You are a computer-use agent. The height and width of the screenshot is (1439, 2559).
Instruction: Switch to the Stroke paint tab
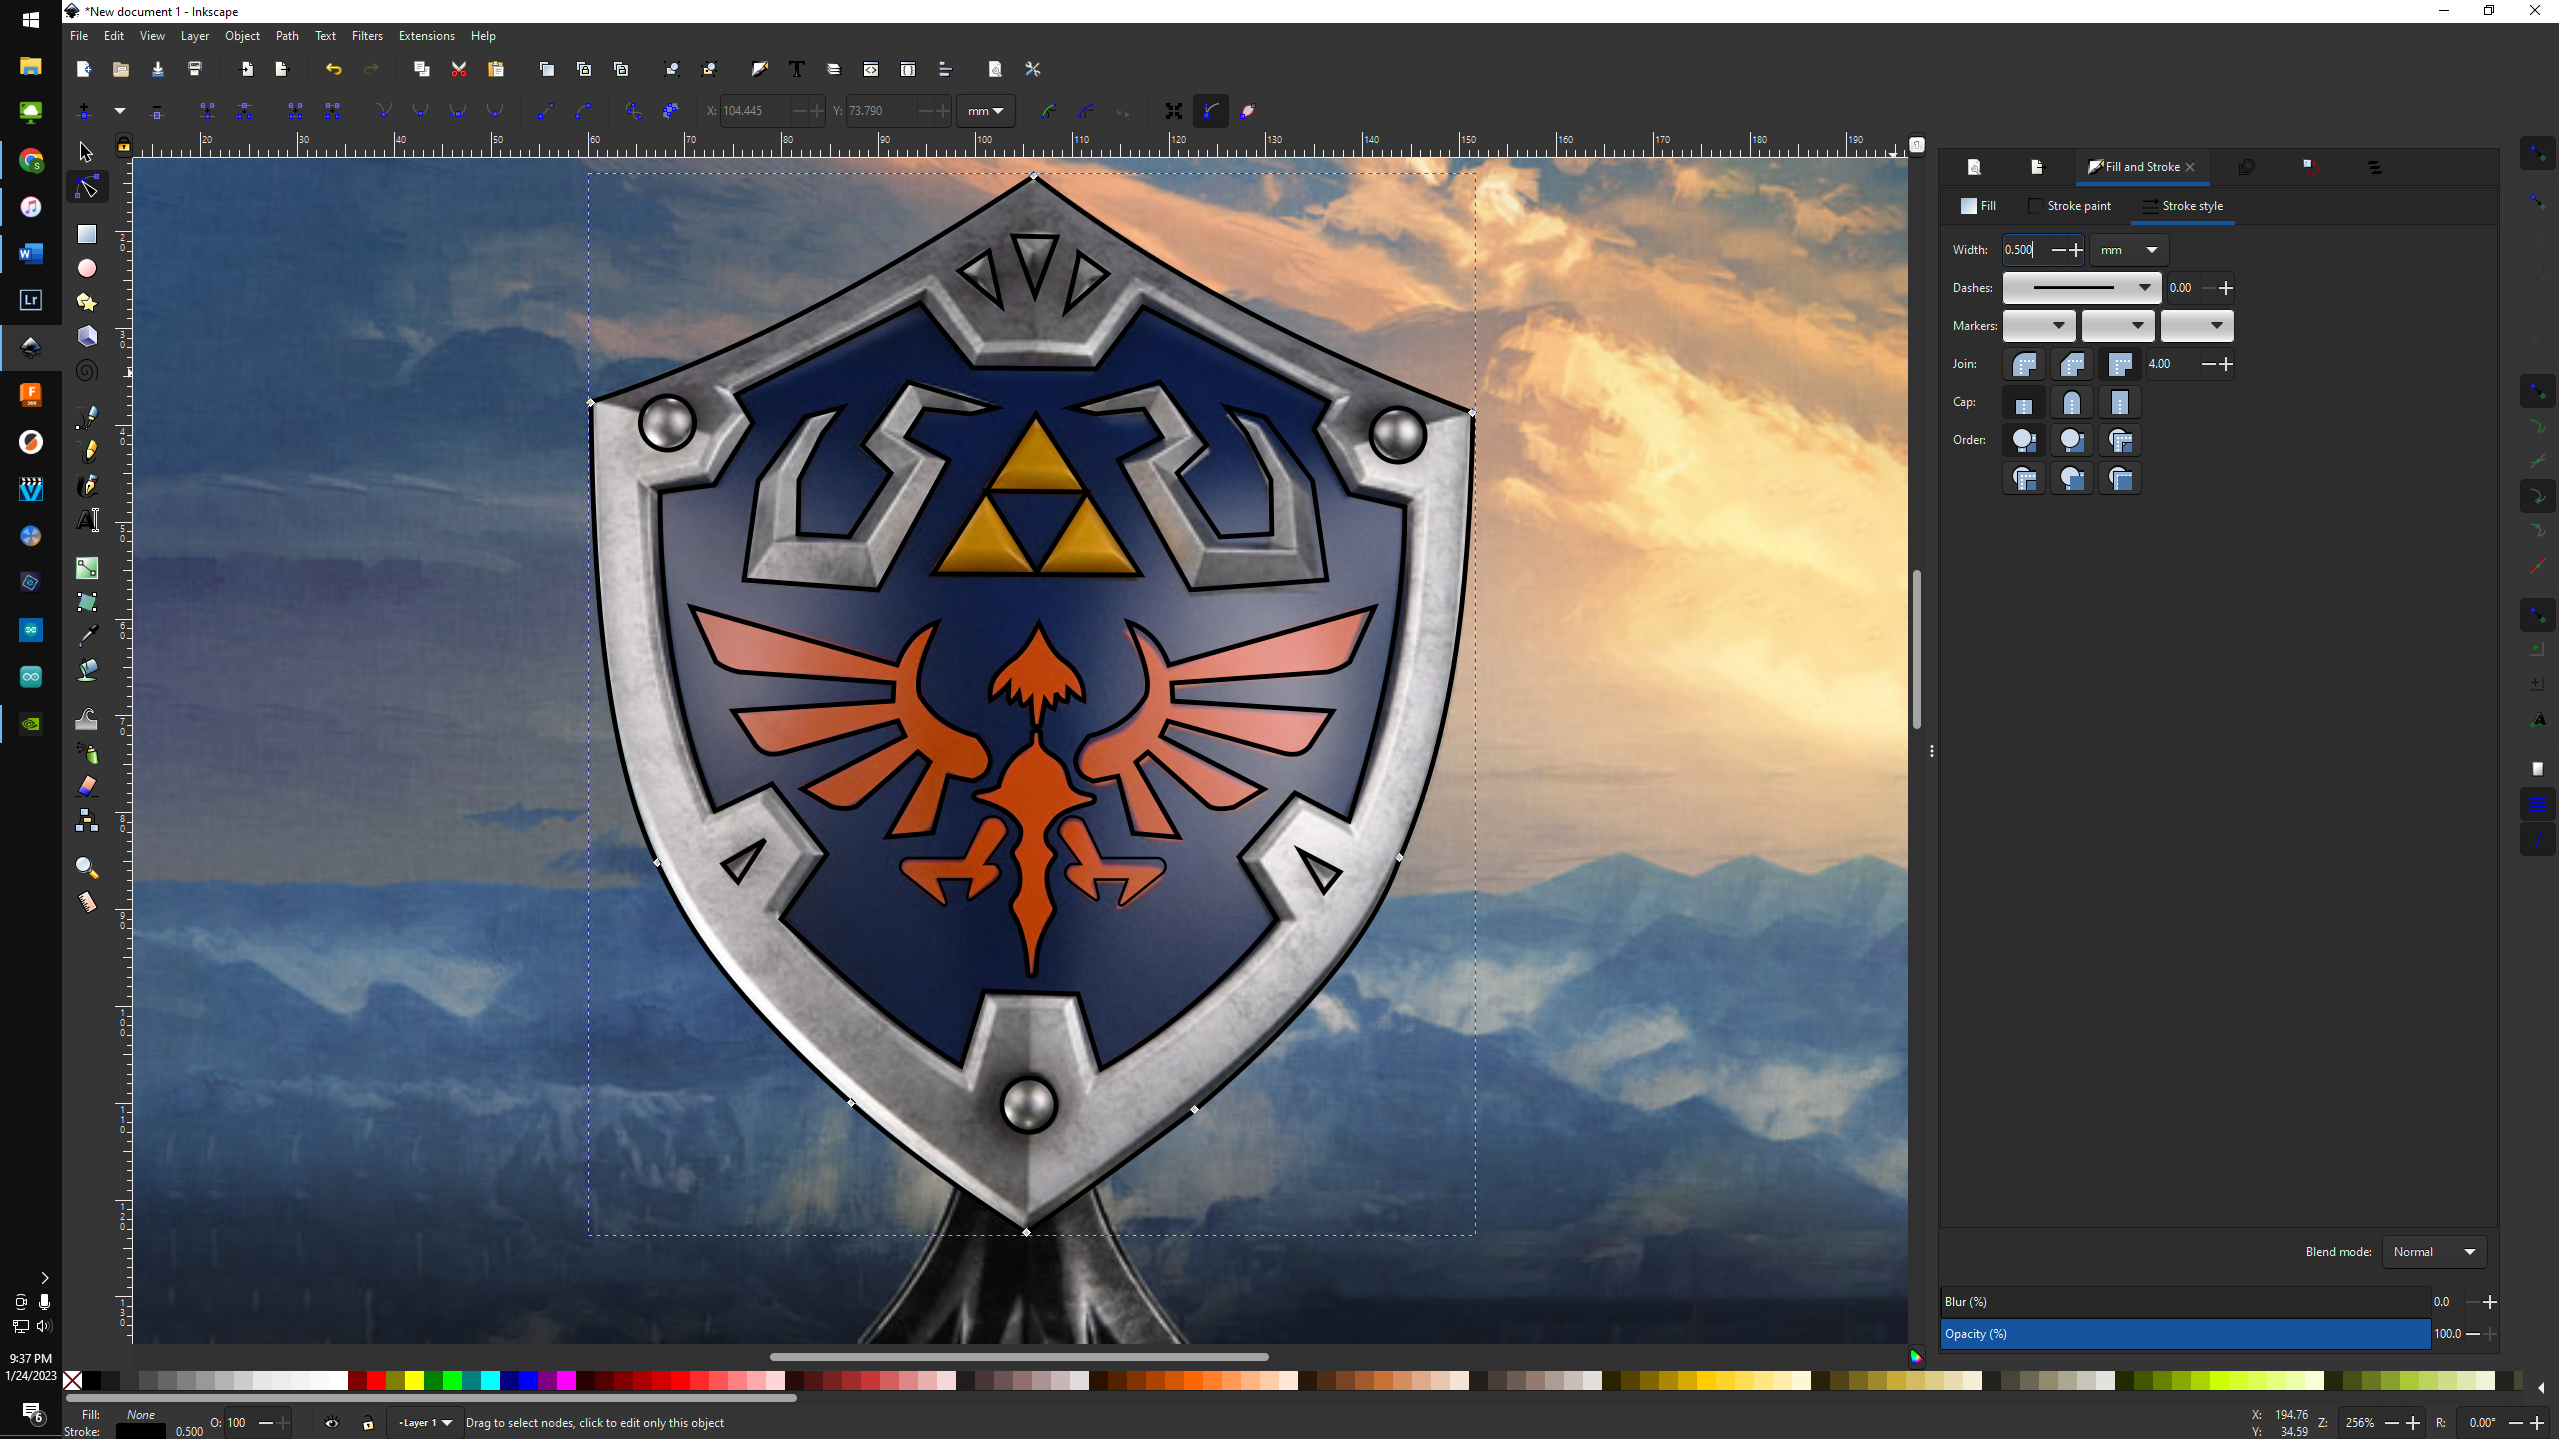click(2069, 206)
